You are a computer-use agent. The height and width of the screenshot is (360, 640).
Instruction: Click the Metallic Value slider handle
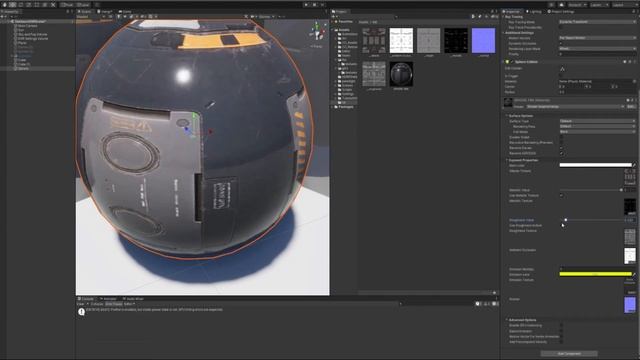tap(621, 190)
